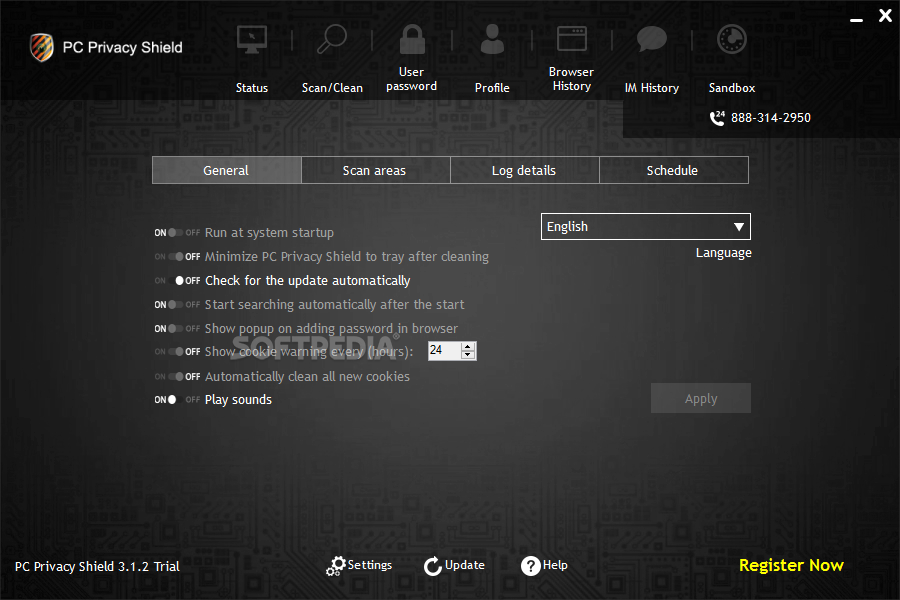Toggle Play sounds switch
The image size is (900, 600).
pyautogui.click(x=177, y=400)
